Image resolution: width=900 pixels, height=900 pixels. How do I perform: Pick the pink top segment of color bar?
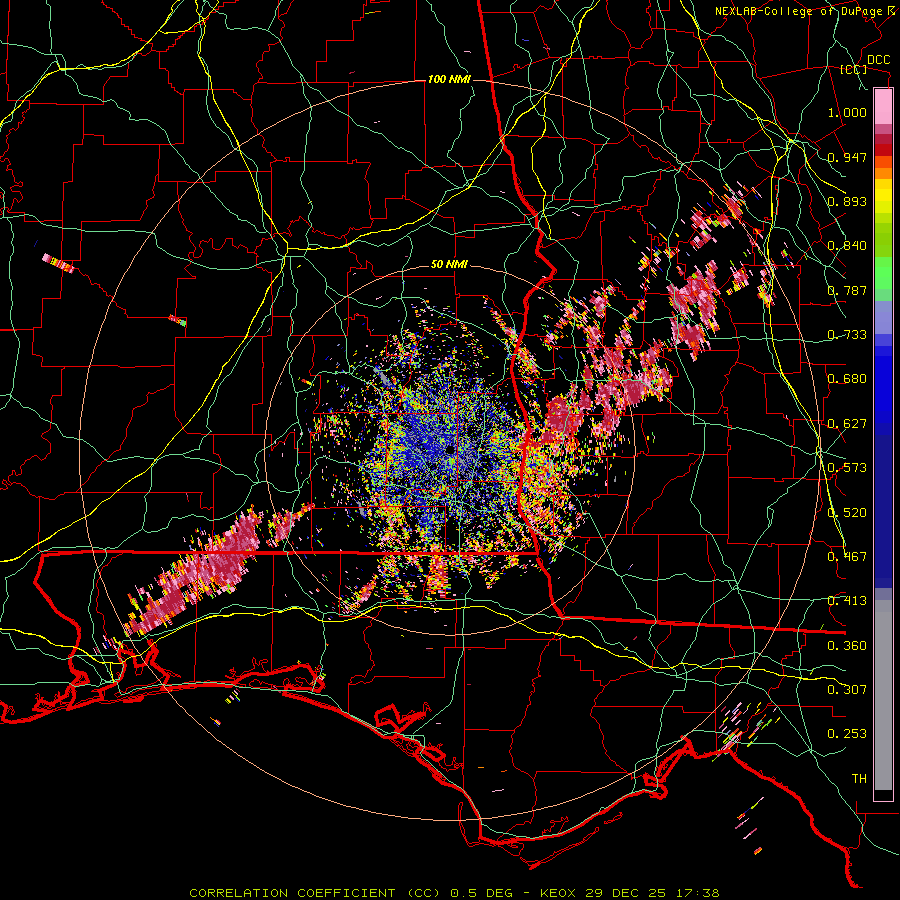point(883,106)
